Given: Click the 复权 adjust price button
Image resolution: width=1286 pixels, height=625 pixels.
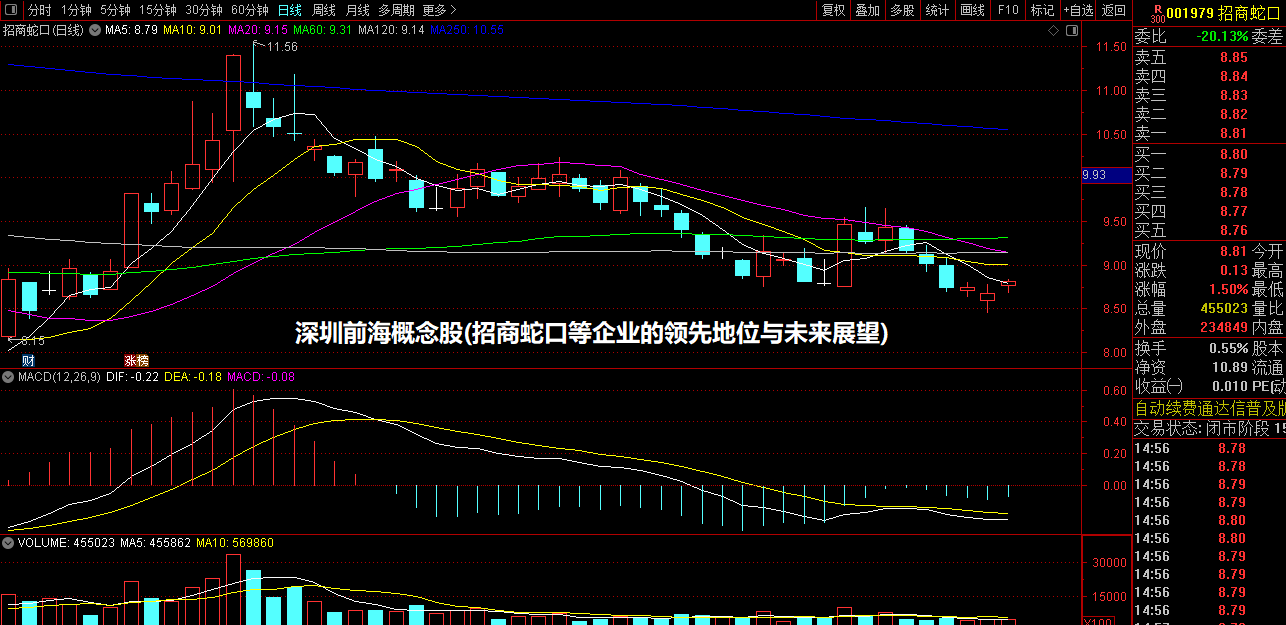Looking at the screenshot, I should [834, 10].
